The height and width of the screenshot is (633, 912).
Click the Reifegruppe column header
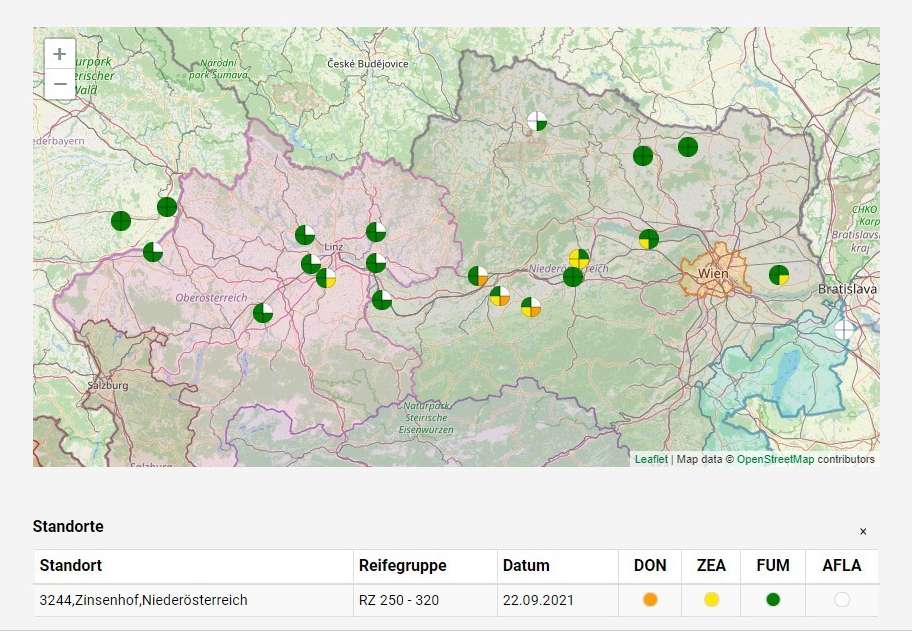[402, 566]
